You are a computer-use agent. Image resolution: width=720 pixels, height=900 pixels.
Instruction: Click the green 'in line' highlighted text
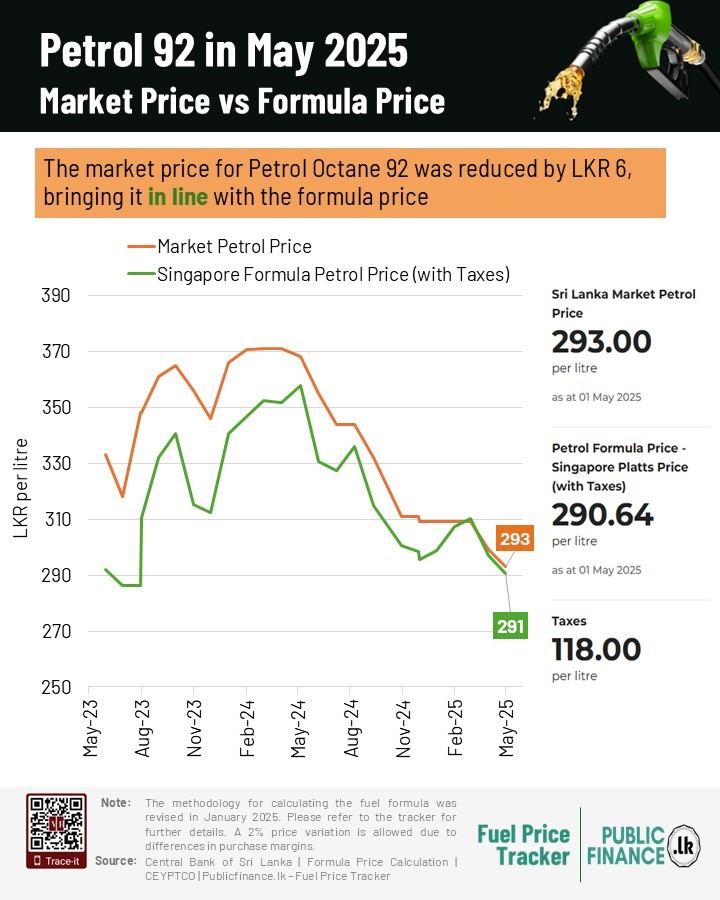(x=178, y=197)
